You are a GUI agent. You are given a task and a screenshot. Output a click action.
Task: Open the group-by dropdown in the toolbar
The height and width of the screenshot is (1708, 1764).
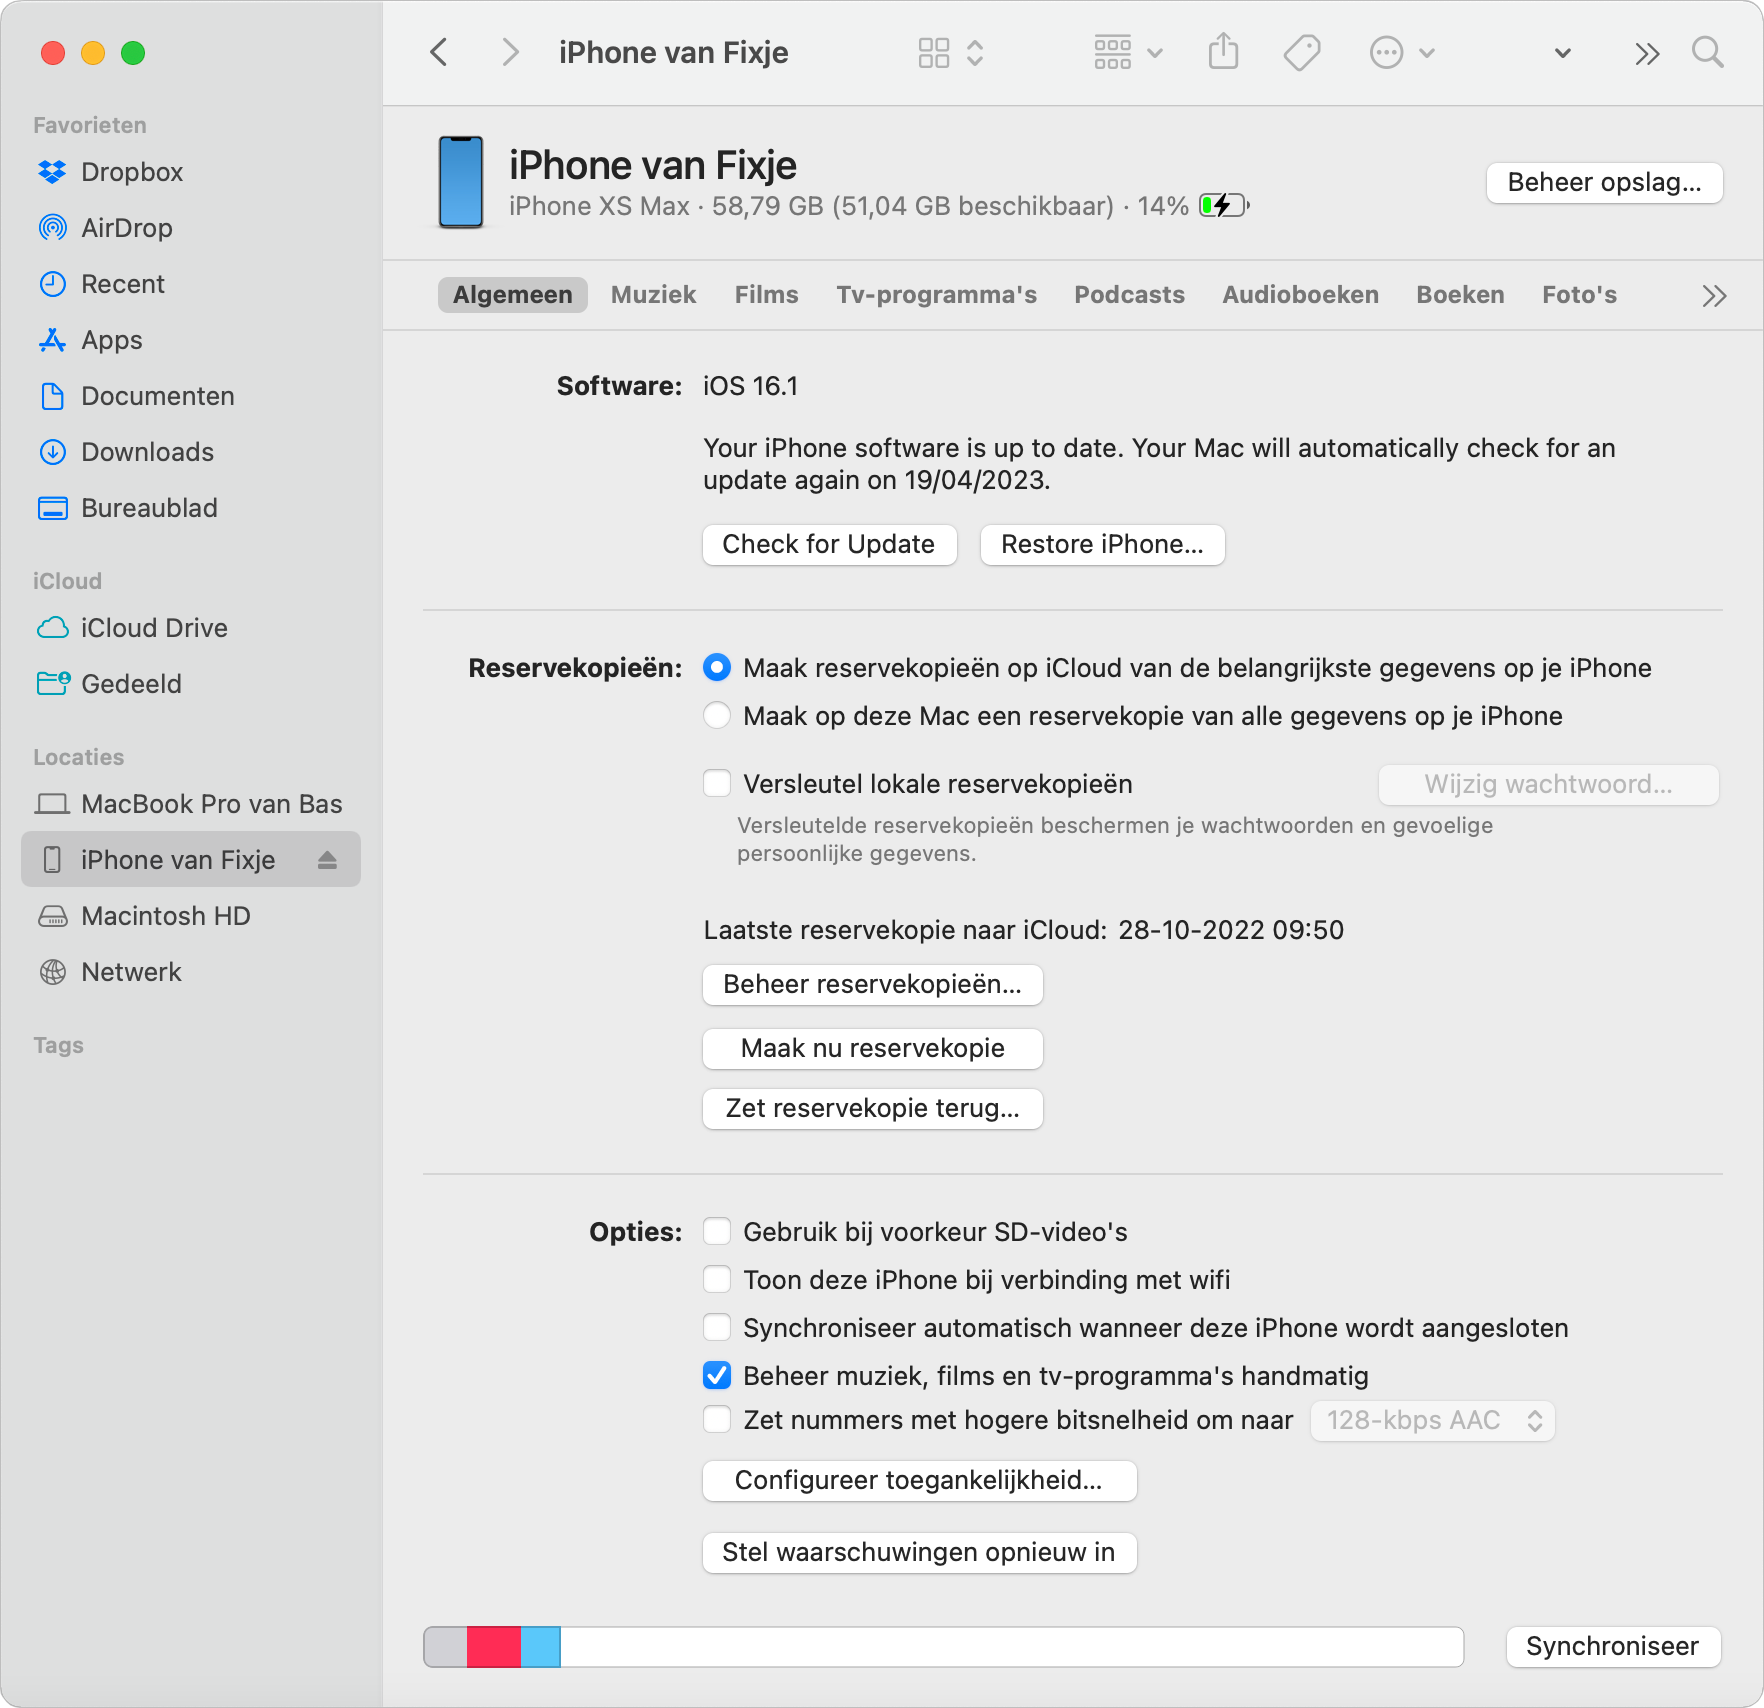tap(1128, 52)
